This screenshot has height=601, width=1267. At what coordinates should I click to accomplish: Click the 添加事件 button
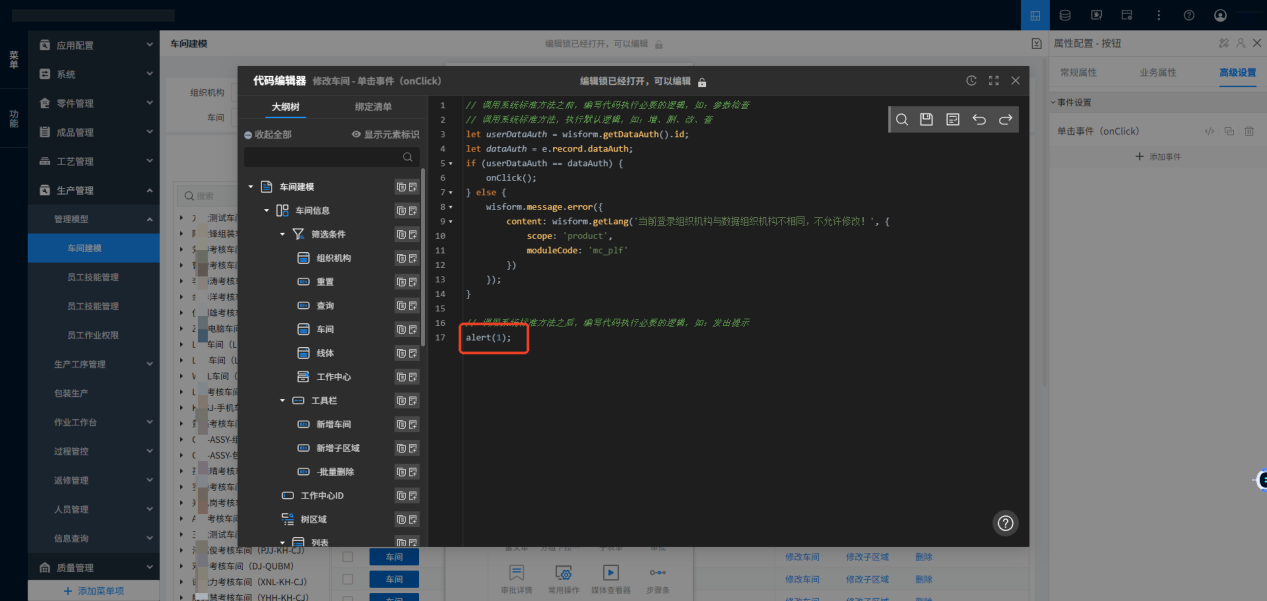click(x=1159, y=157)
